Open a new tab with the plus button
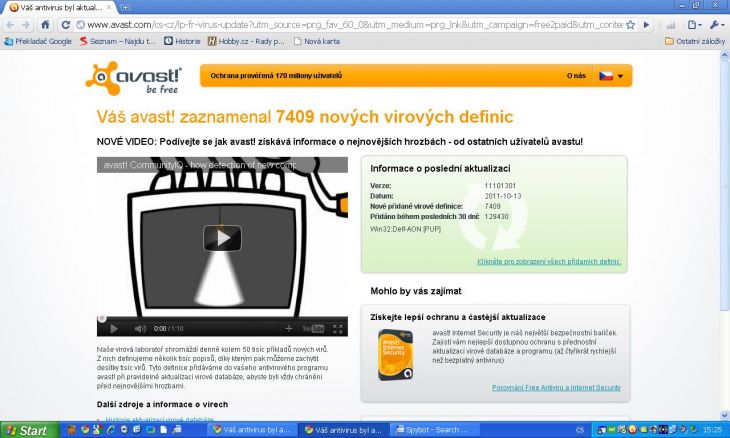The height and width of the screenshot is (438, 730). (125, 7)
